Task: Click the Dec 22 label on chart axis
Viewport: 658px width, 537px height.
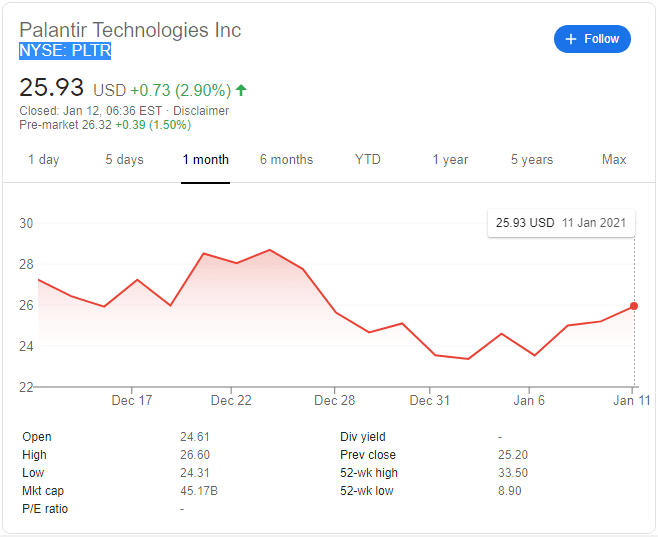Action: 231,400
